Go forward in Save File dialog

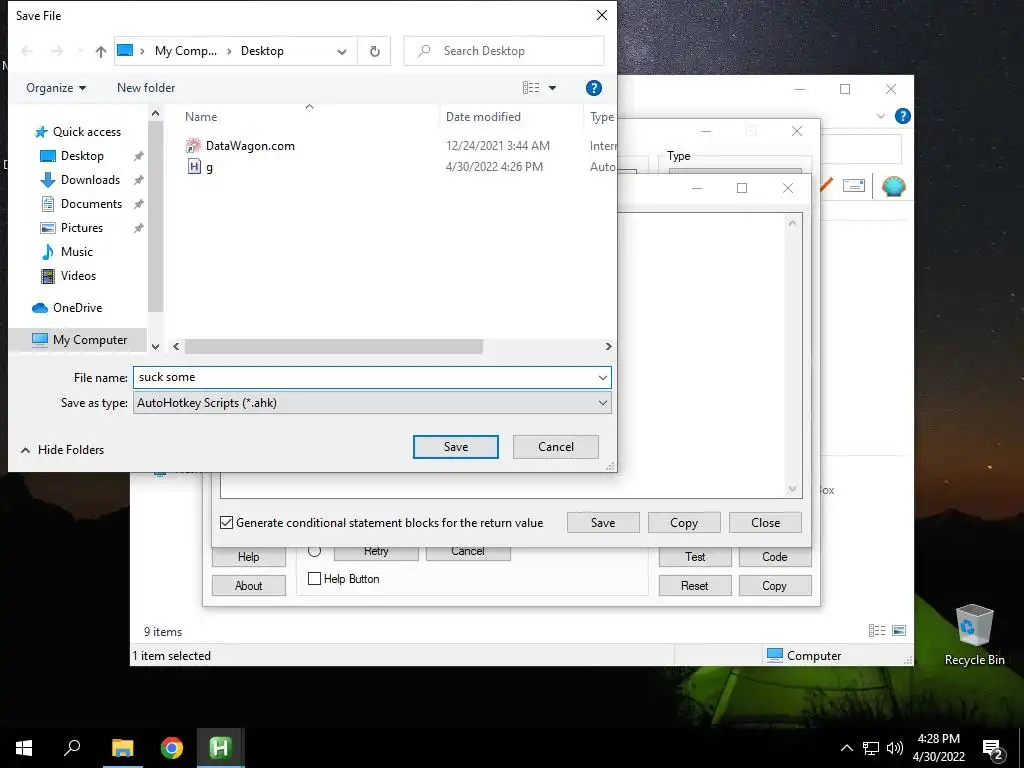pos(57,51)
